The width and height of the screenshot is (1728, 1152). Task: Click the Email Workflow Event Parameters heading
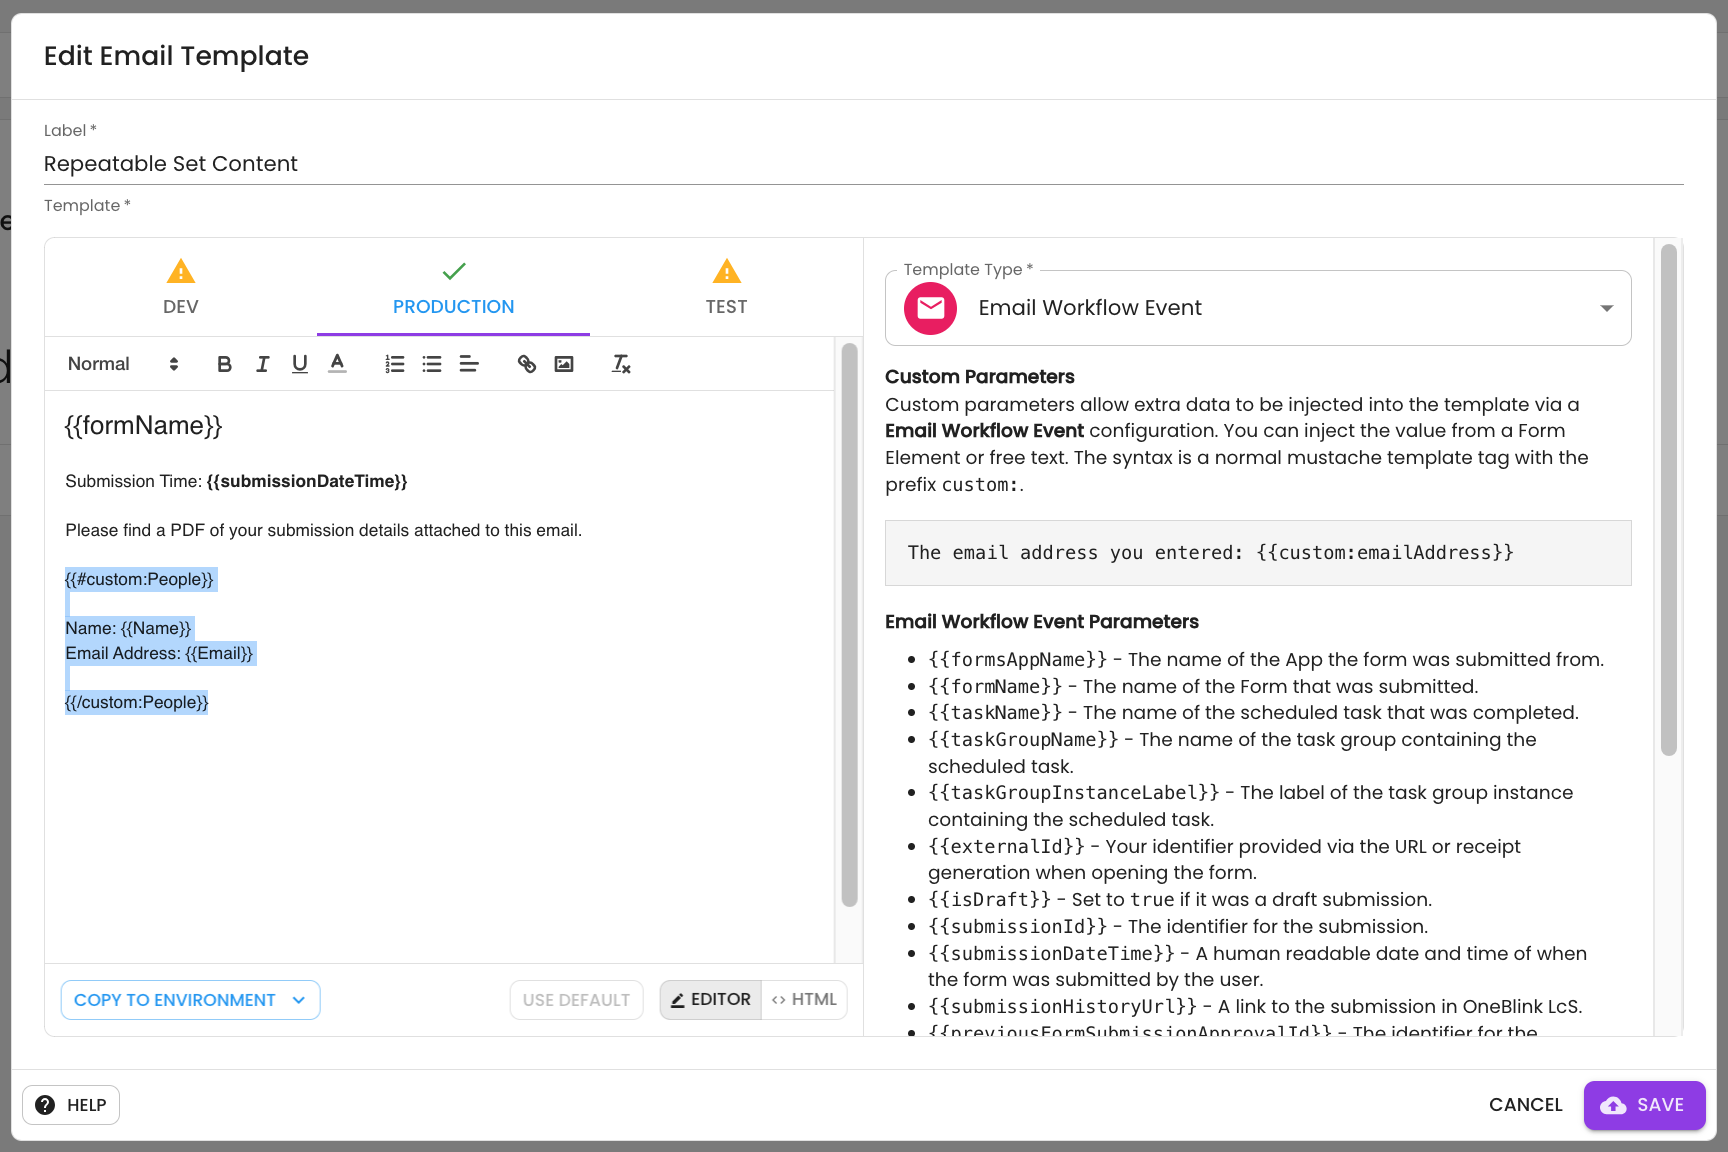(1041, 622)
